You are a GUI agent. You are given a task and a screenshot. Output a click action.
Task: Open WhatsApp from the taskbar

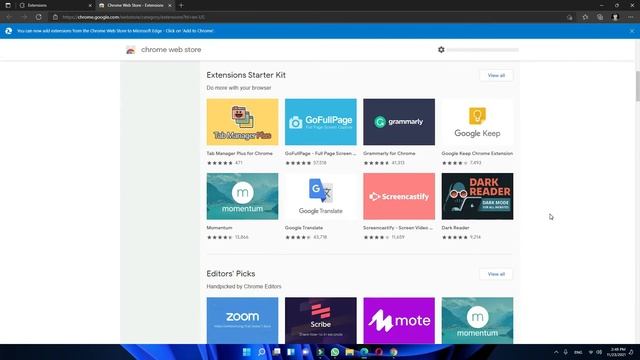point(335,352)
